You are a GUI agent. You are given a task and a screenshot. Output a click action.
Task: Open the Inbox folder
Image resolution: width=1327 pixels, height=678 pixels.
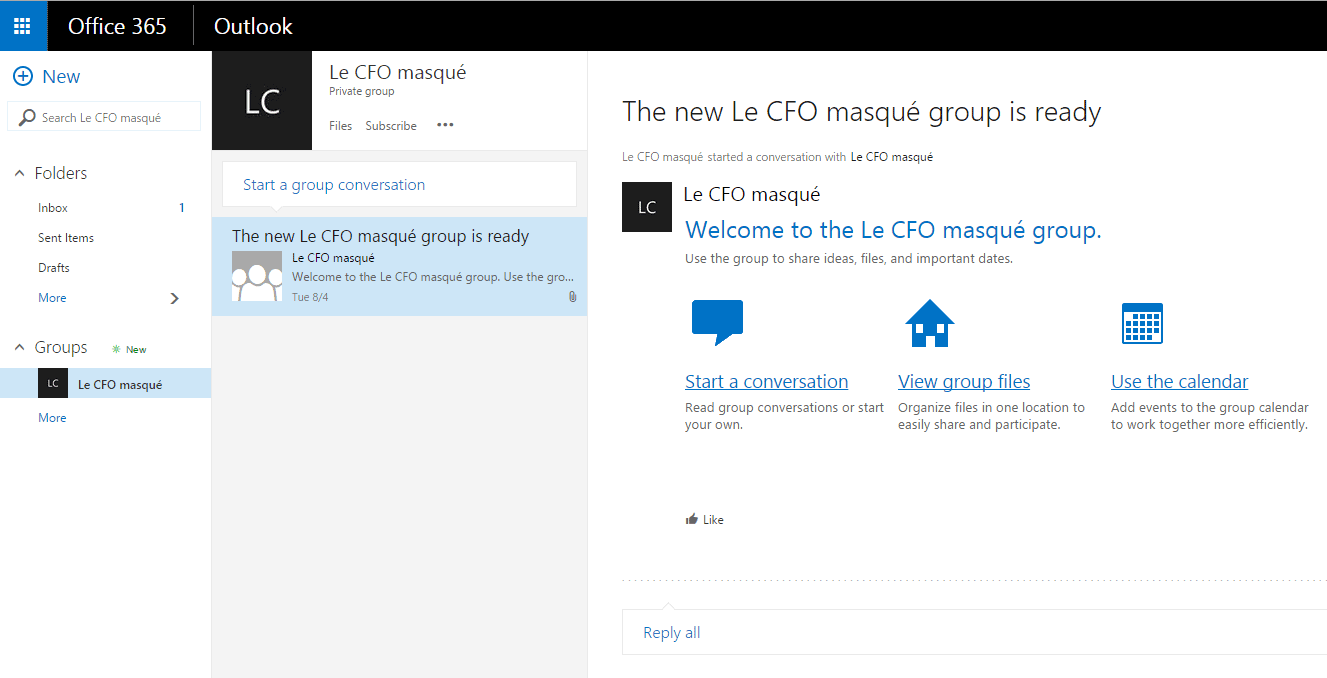click(53, 208)
